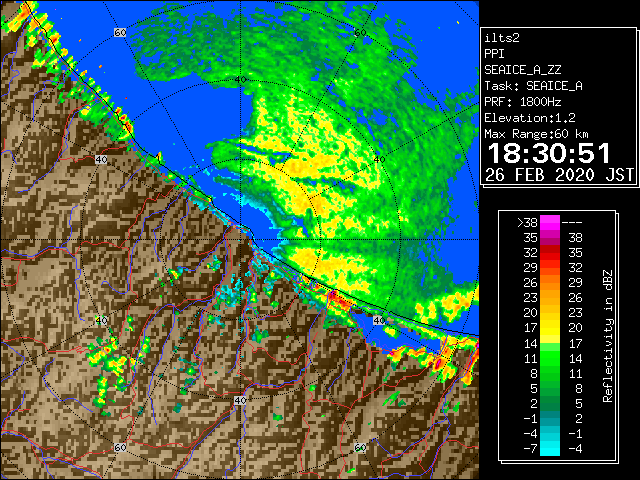Click the 'ilts2' radar site label
The height and width of the screenshot is (480, 640).
[x=502, y=38]
